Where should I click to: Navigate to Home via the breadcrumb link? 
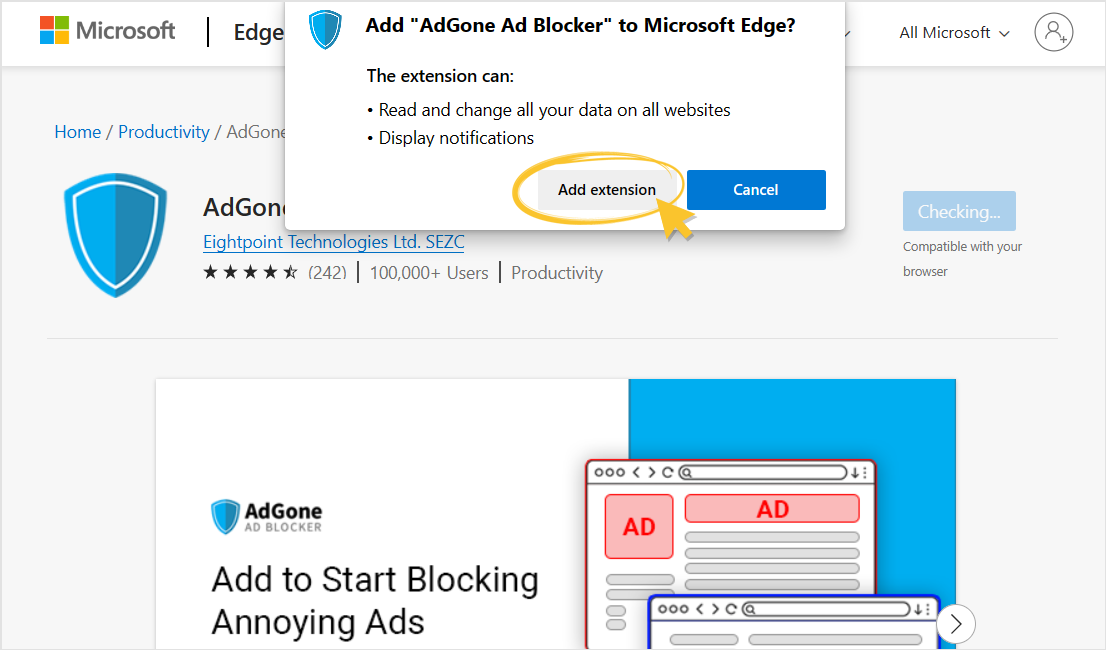coord(77,131)
